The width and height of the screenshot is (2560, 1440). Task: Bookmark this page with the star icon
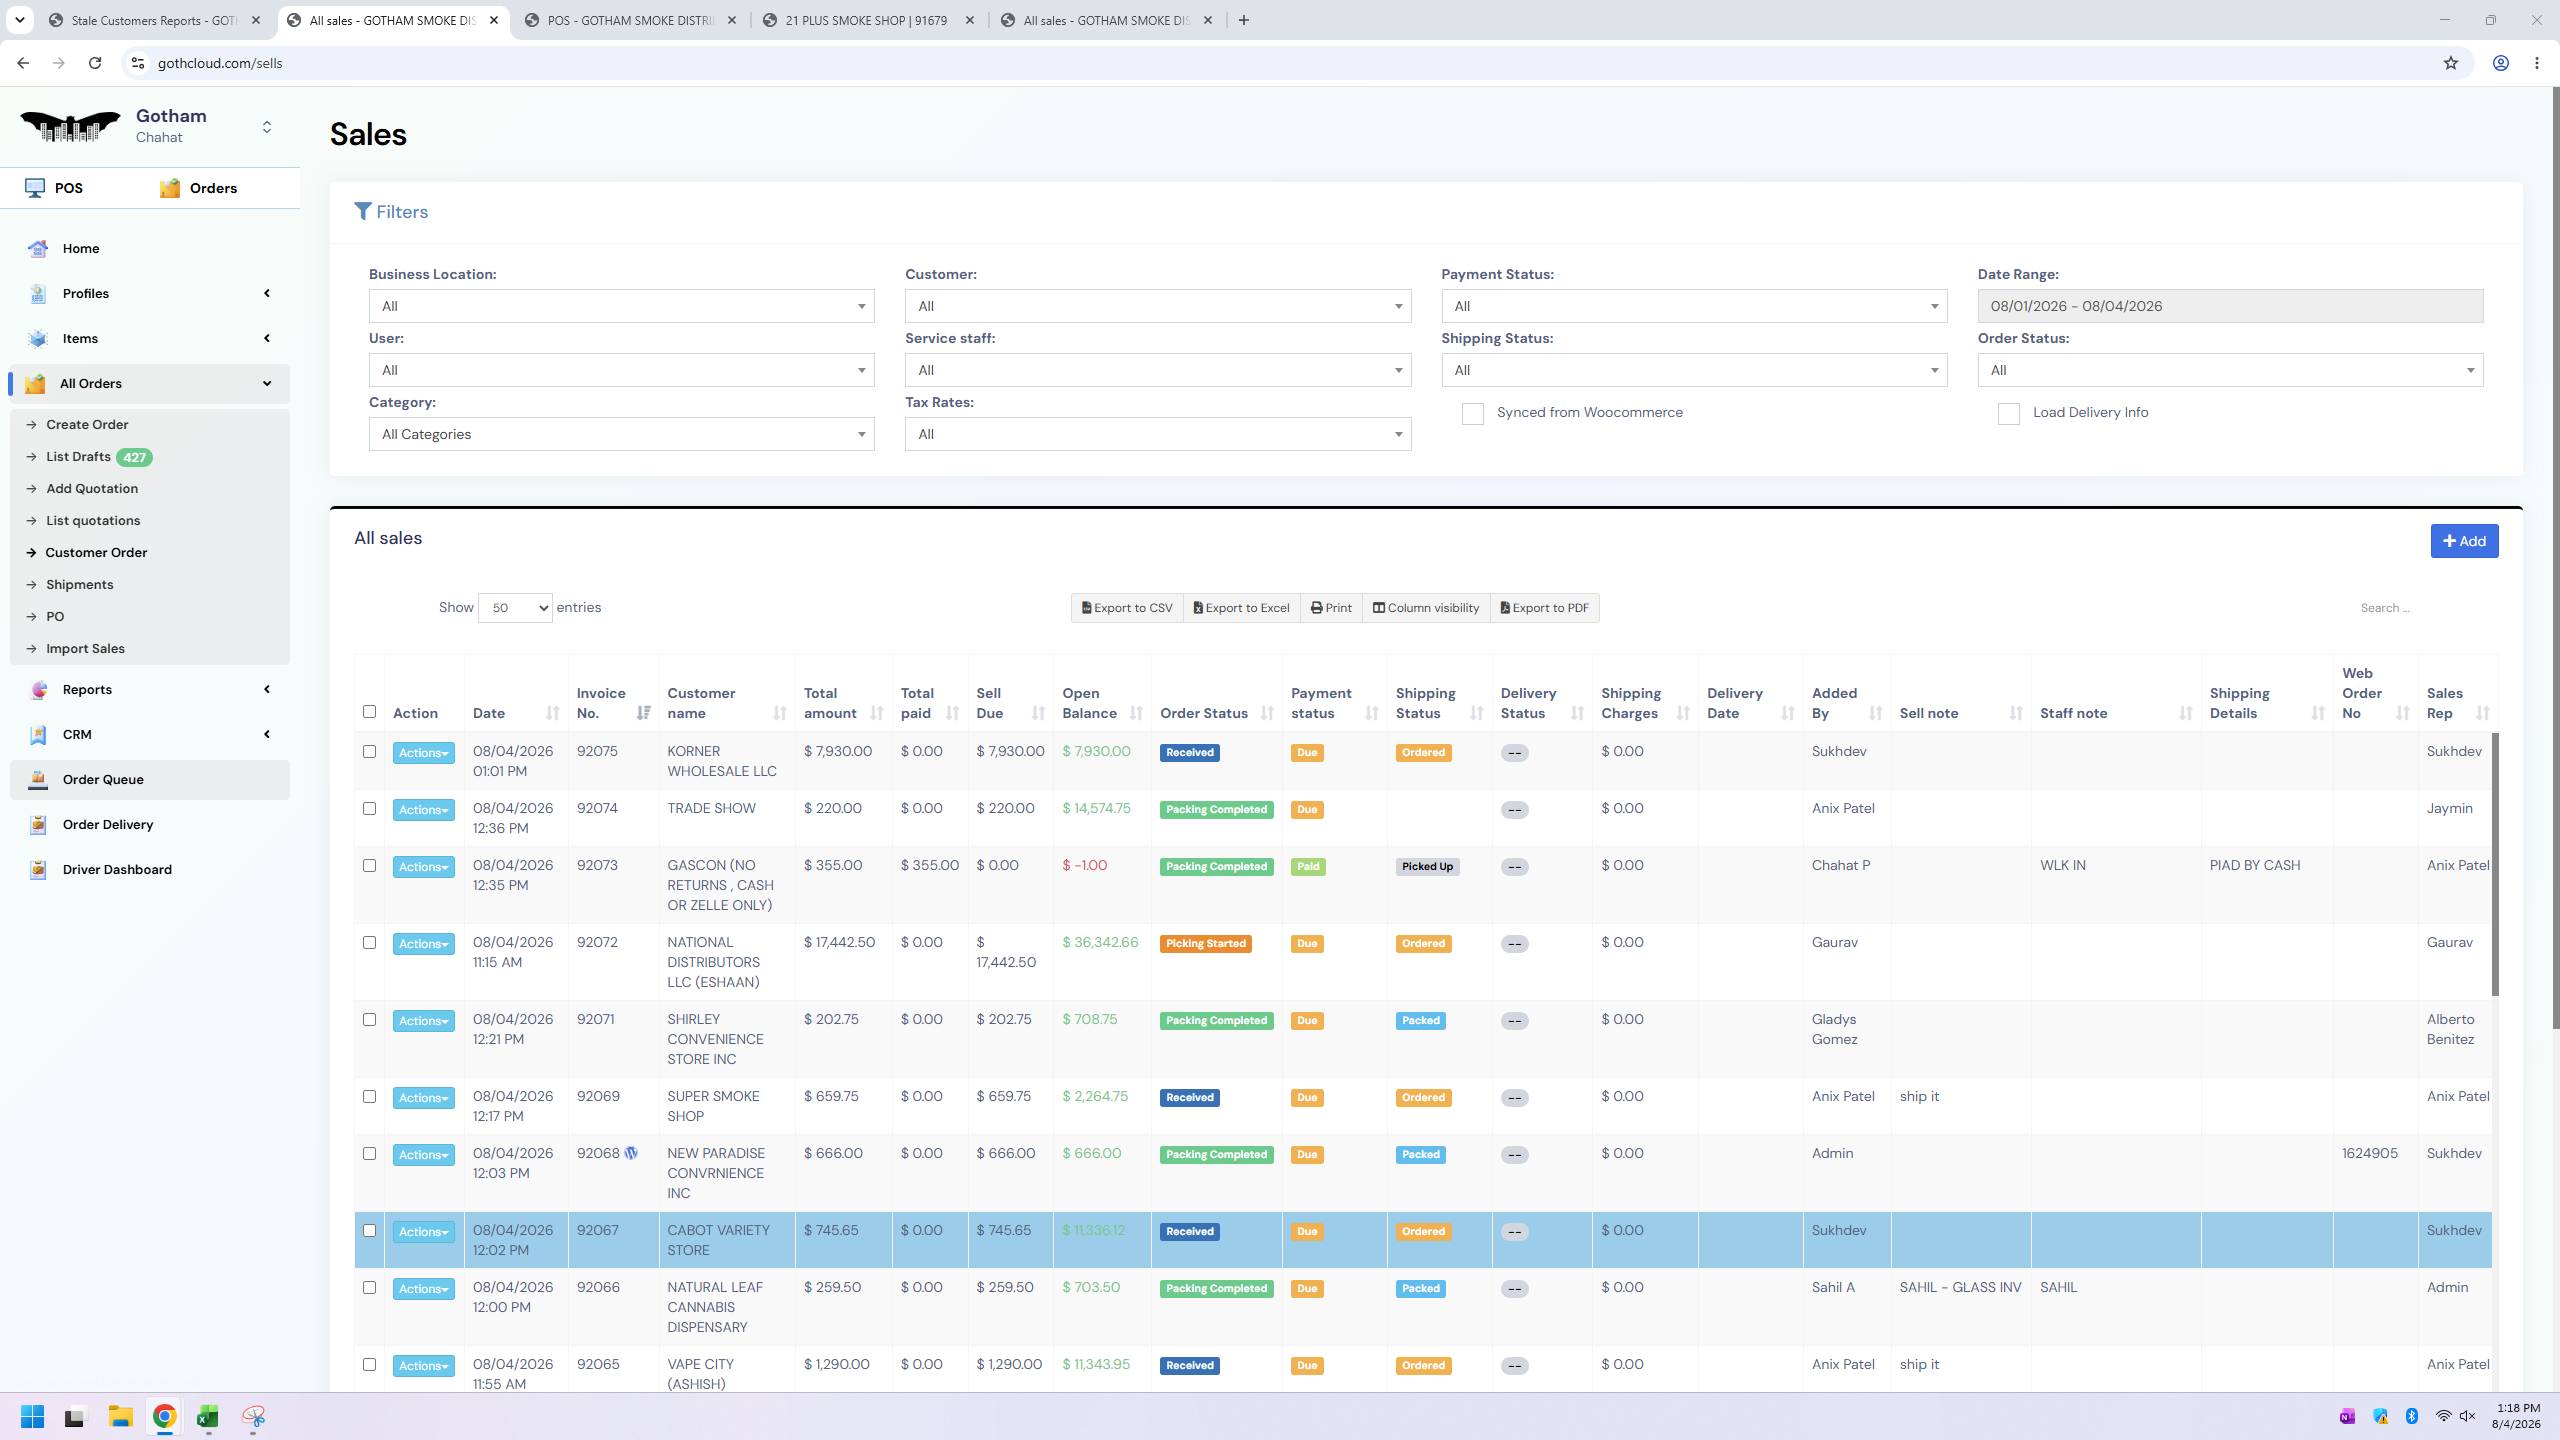click(2450, 63)
